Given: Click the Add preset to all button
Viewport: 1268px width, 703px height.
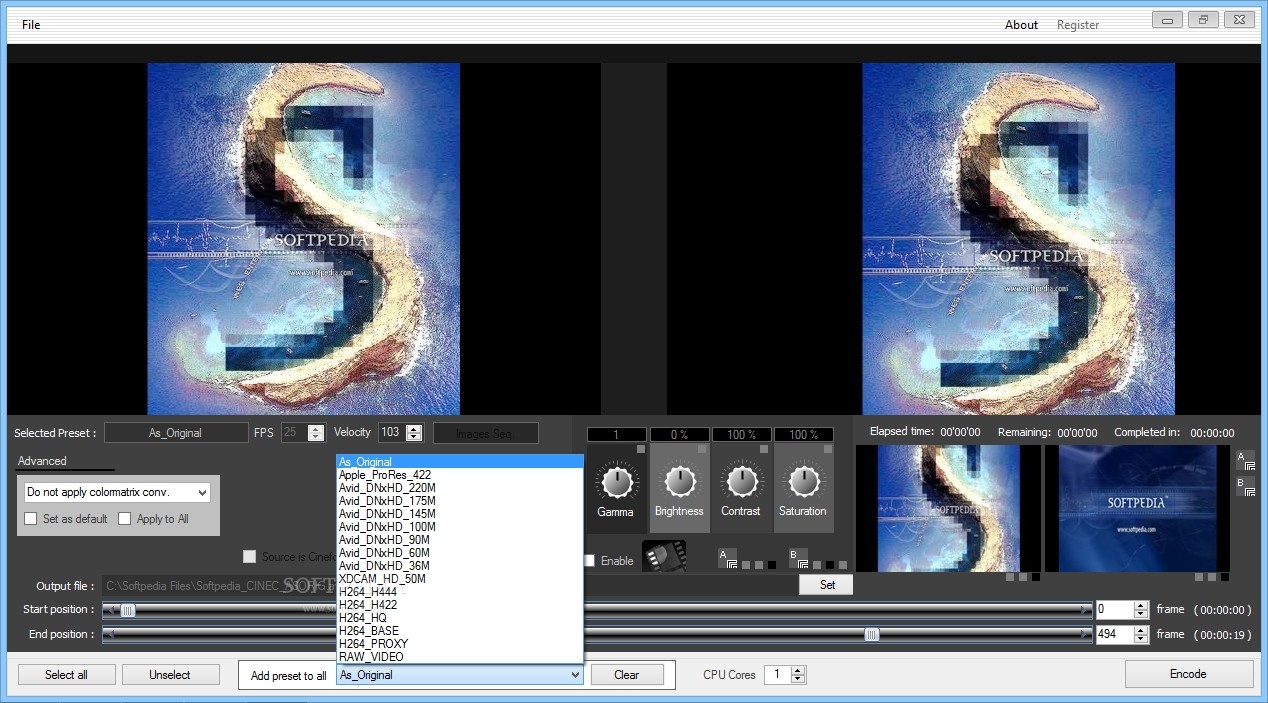Looking at the screenshot, I should click(288, 676).
